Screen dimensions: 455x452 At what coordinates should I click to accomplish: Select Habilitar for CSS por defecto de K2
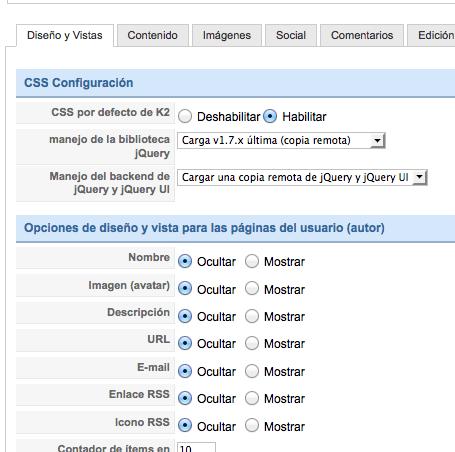[270, 116]
